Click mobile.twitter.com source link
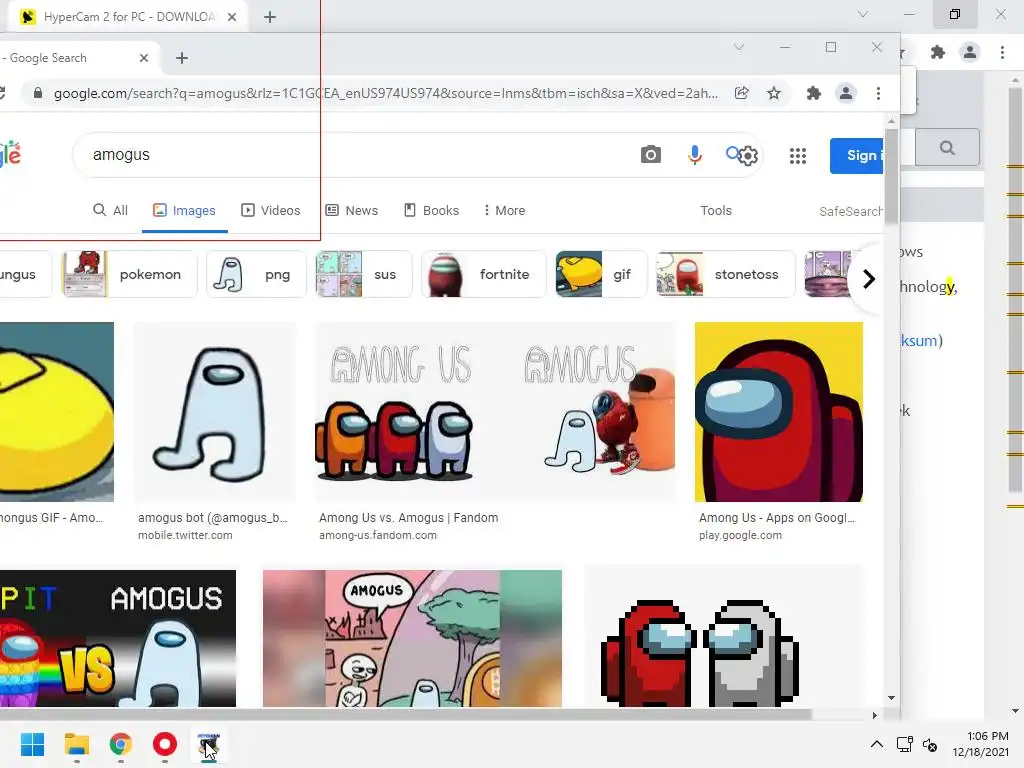 (x=185, y=535)
